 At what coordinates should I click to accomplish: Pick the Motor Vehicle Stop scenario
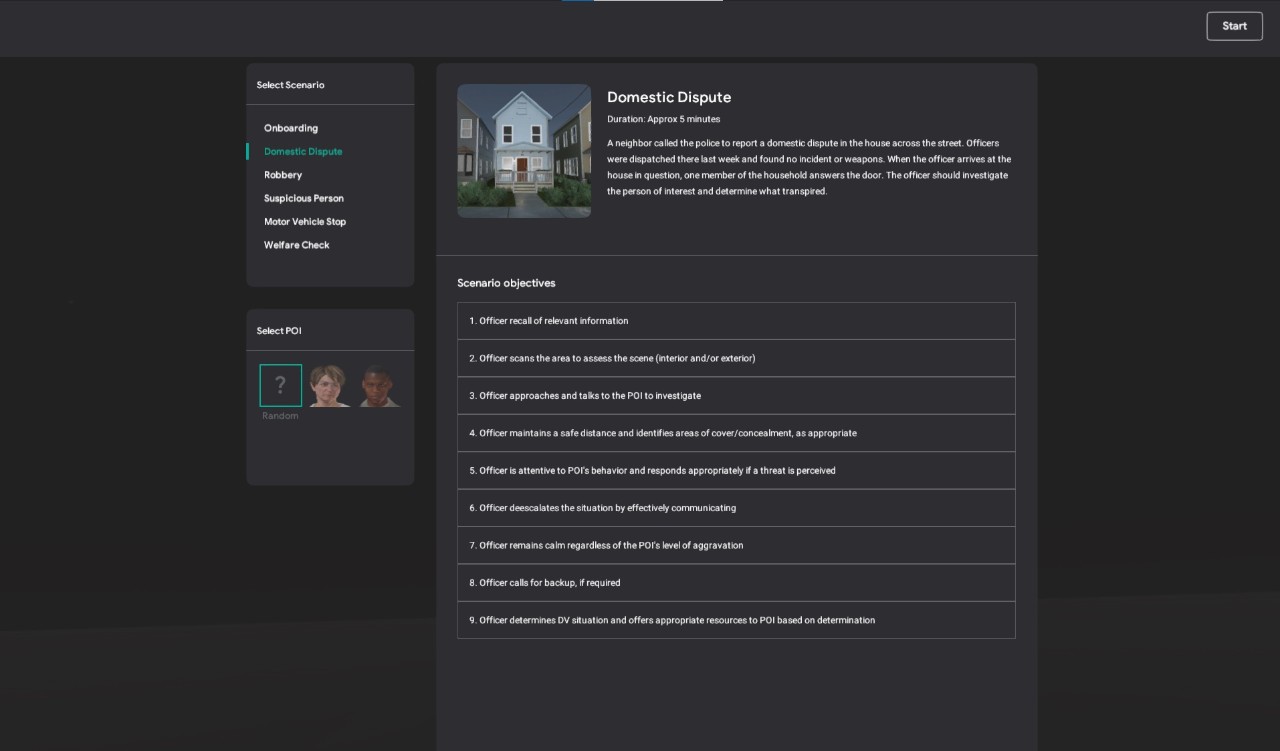[305, 222]
